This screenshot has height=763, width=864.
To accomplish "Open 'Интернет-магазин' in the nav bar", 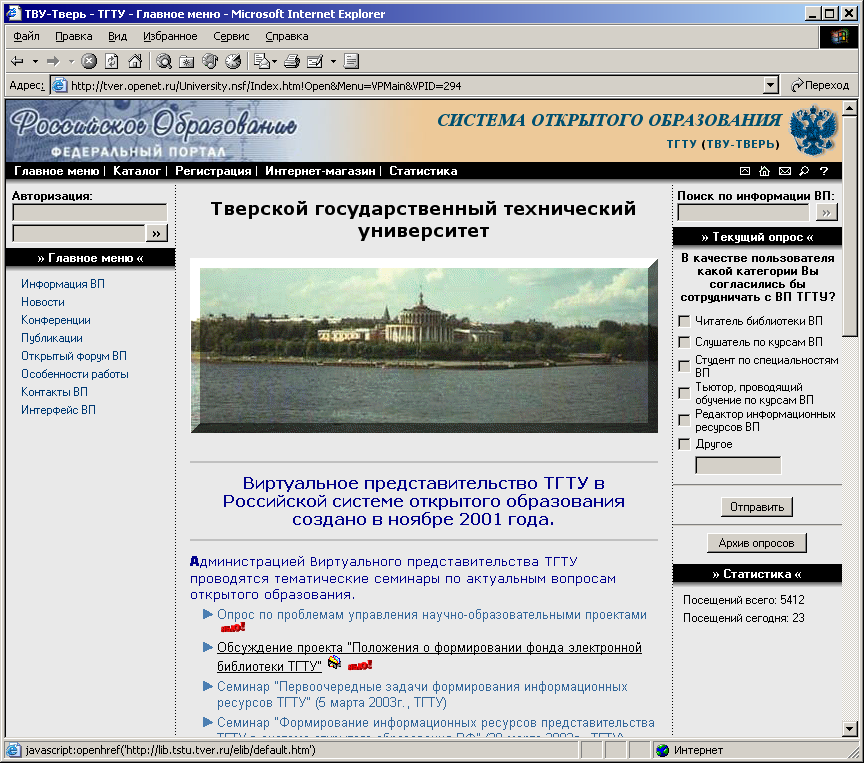I will (x=320, y=171).
